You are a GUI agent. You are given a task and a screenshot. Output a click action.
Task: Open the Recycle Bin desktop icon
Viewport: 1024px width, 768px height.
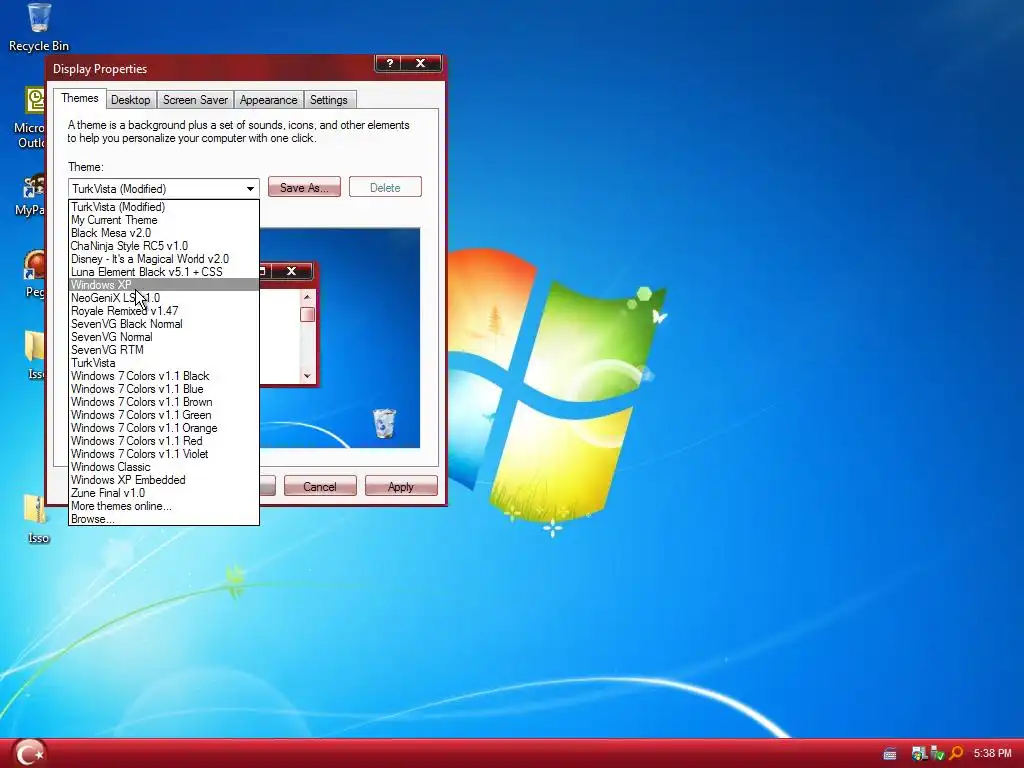39,27
